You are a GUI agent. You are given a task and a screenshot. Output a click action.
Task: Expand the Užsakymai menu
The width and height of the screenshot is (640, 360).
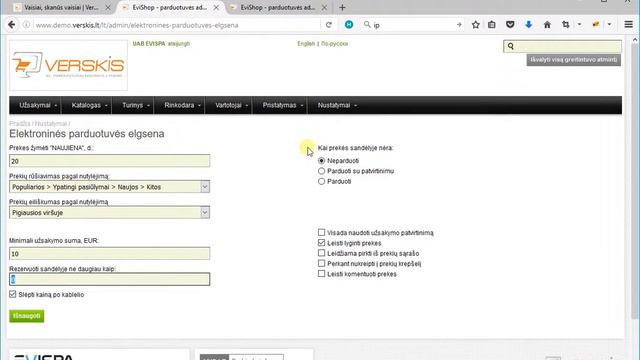pyautogui.click(x=38, y=105)
